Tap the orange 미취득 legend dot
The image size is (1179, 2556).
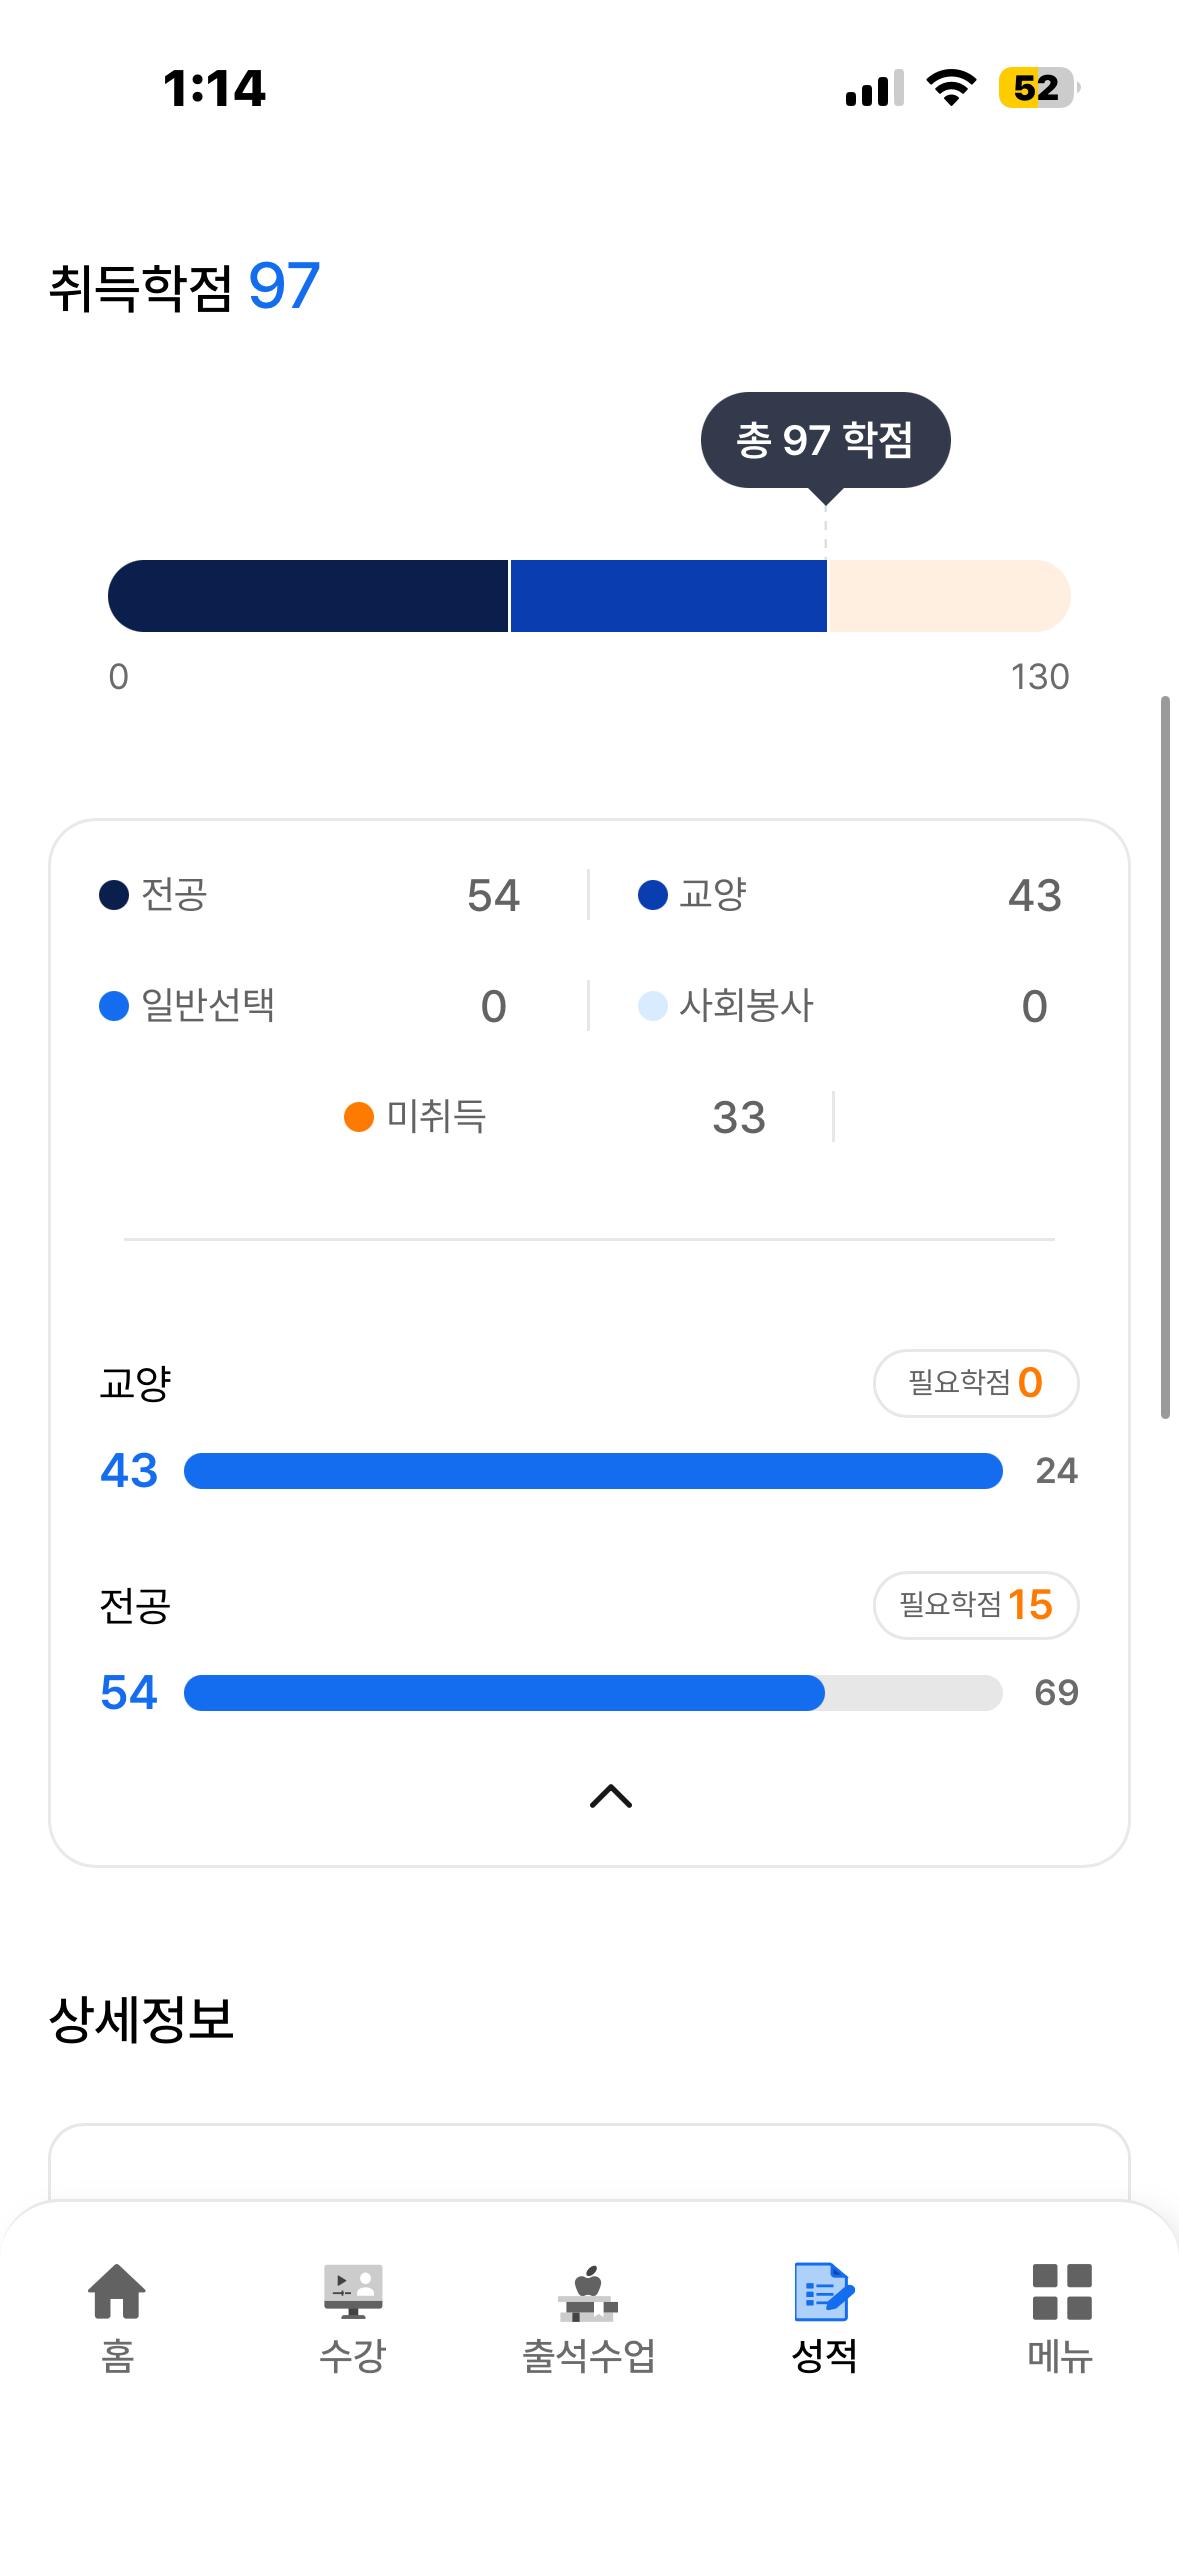pos(359,1117)
